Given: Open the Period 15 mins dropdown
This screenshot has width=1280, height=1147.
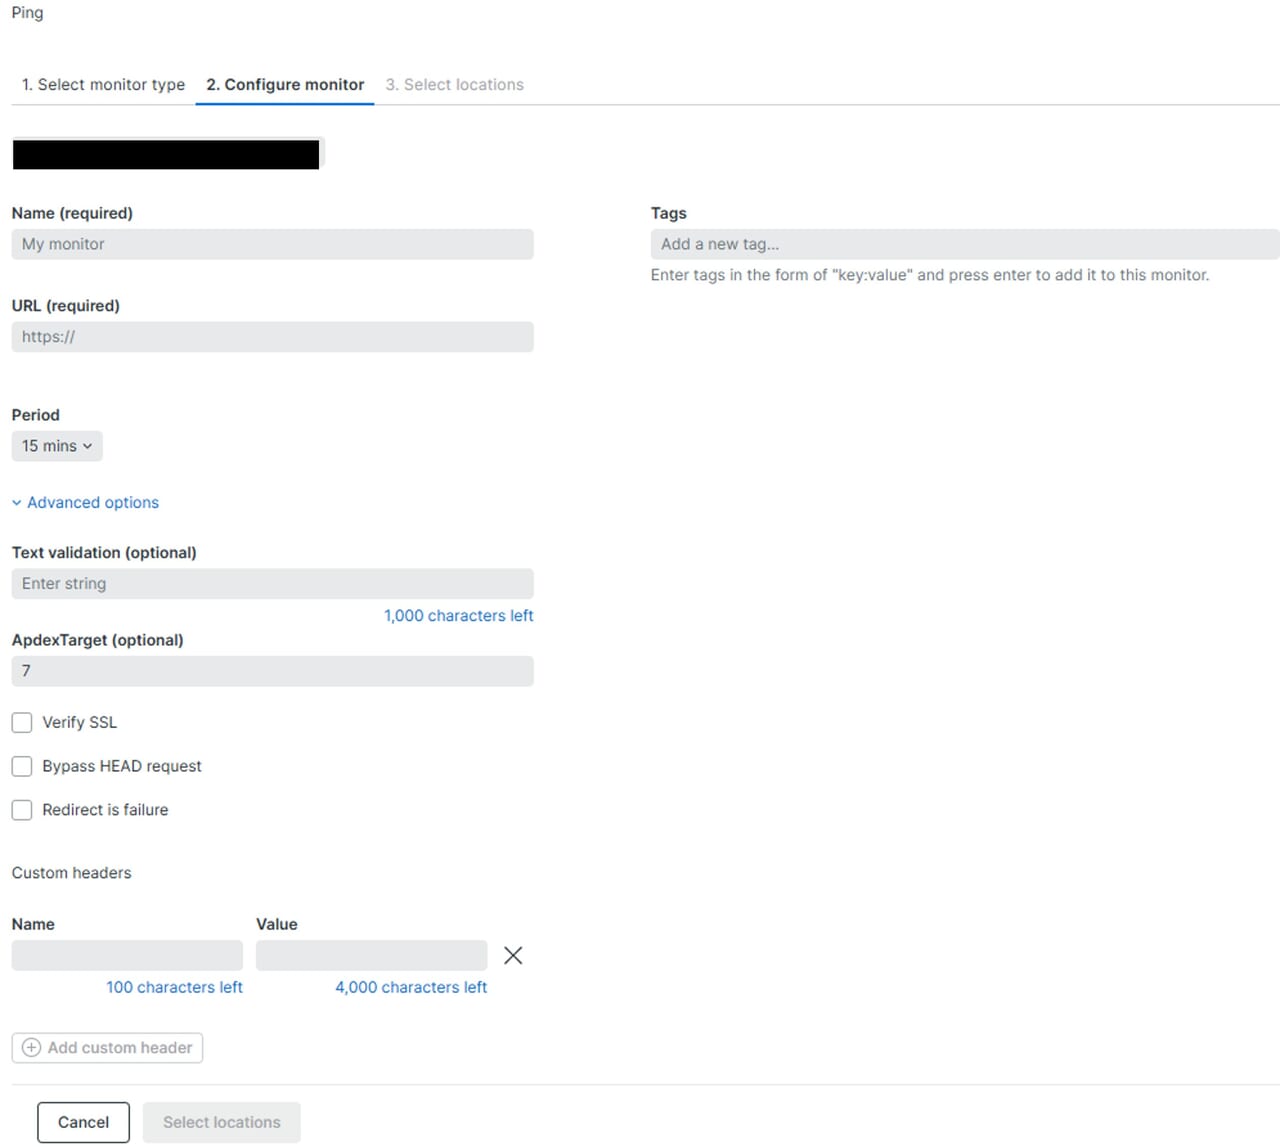Looking at the screenshot, I should [x=57, y=446].
